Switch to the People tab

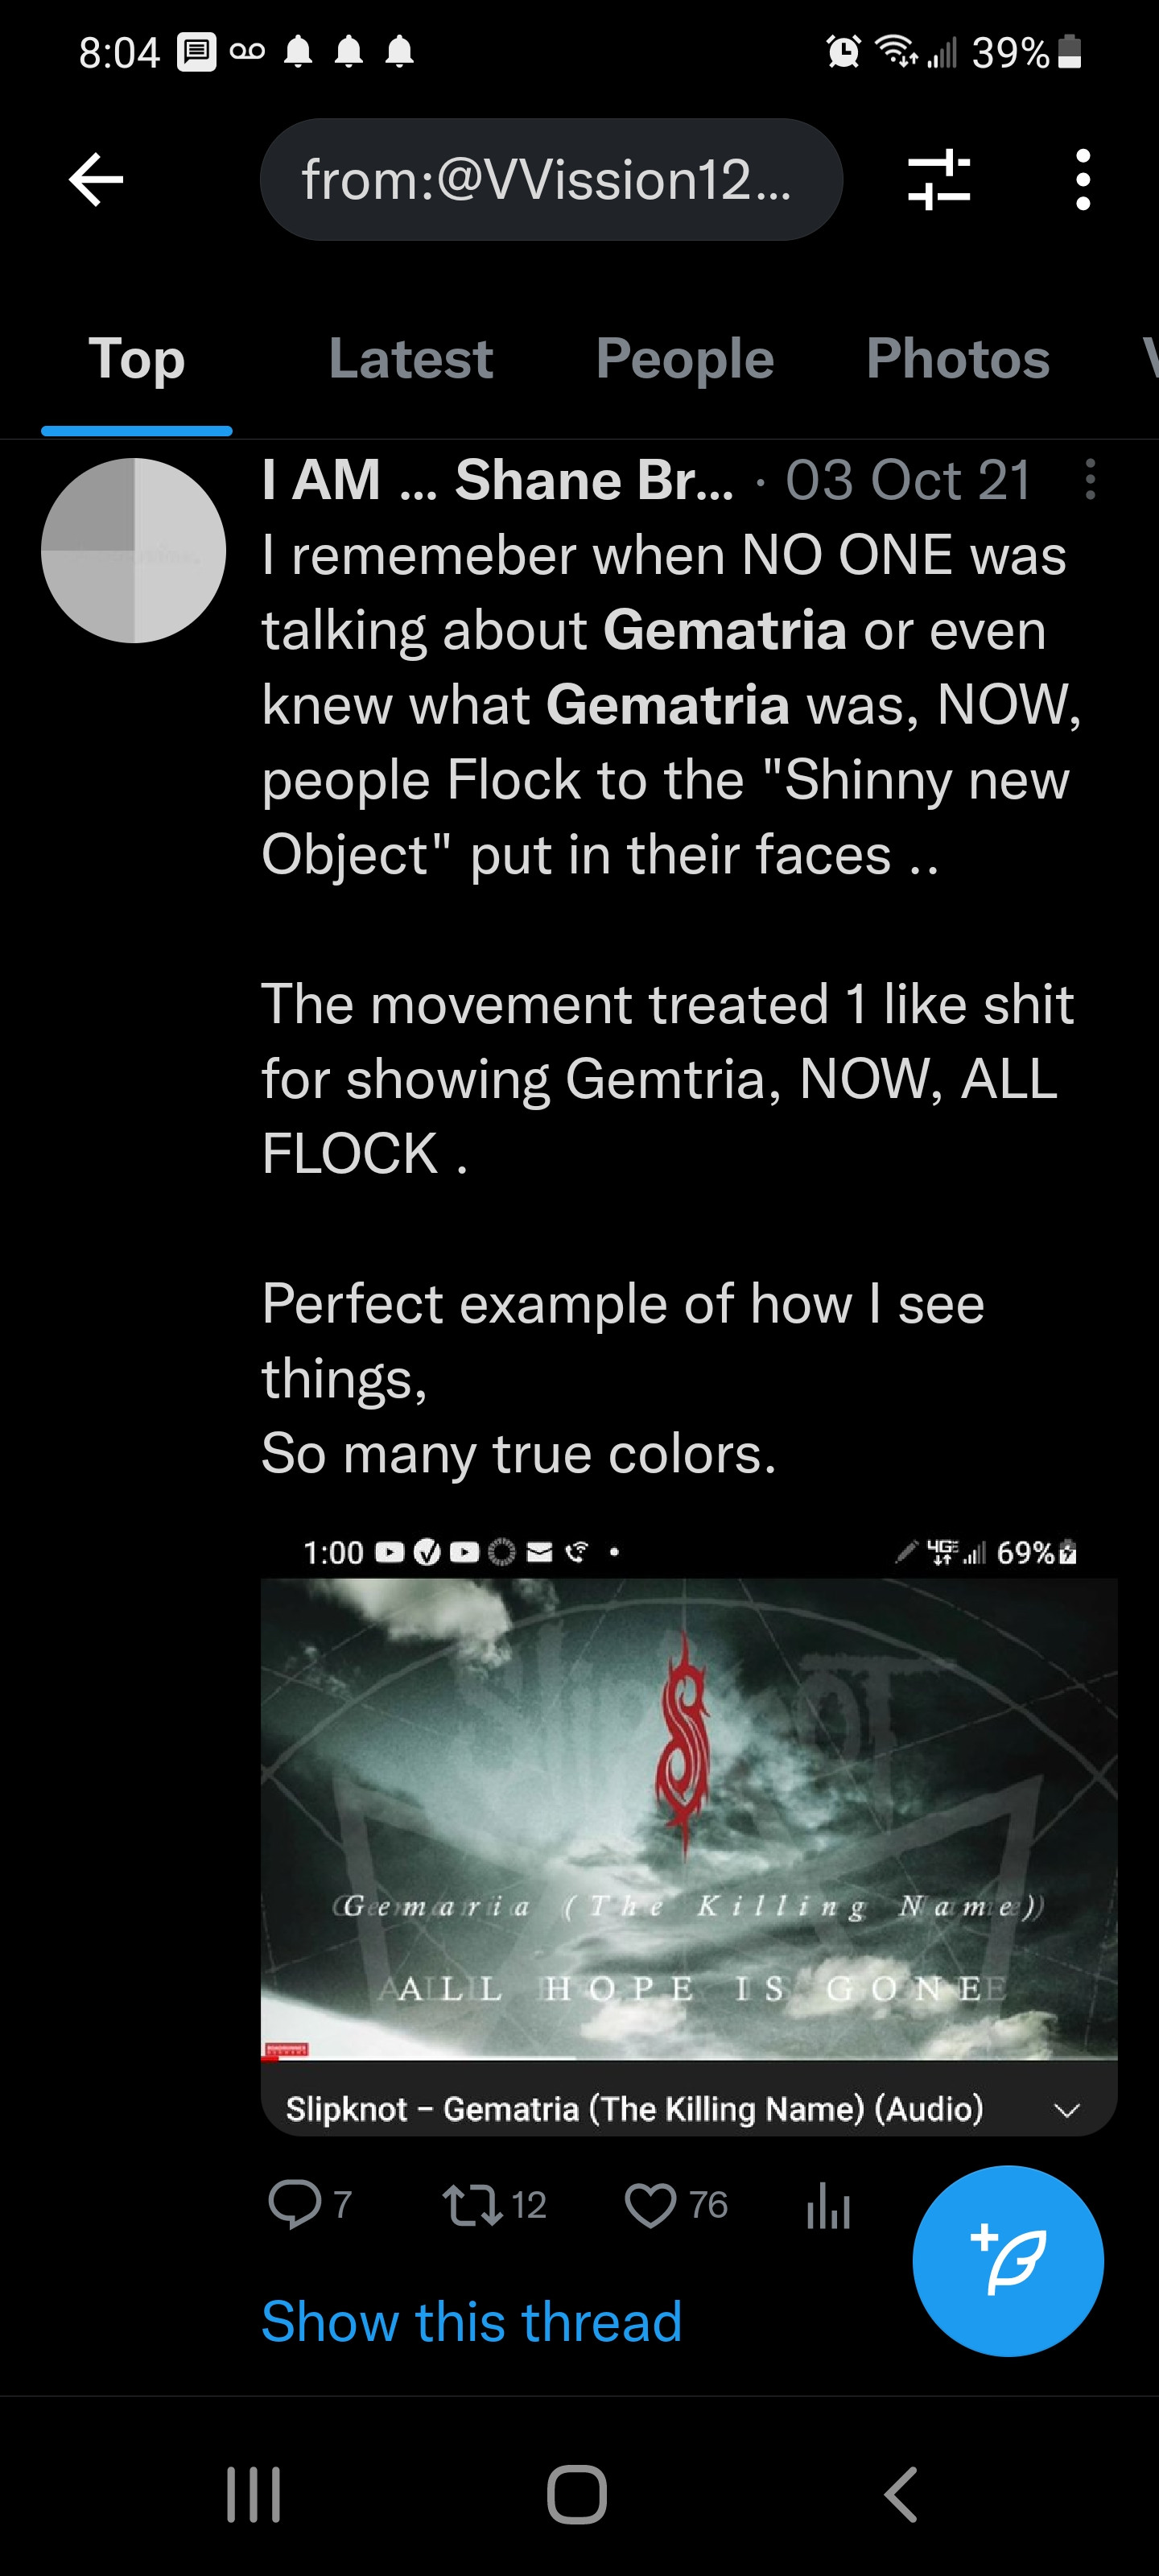[685, 358]
